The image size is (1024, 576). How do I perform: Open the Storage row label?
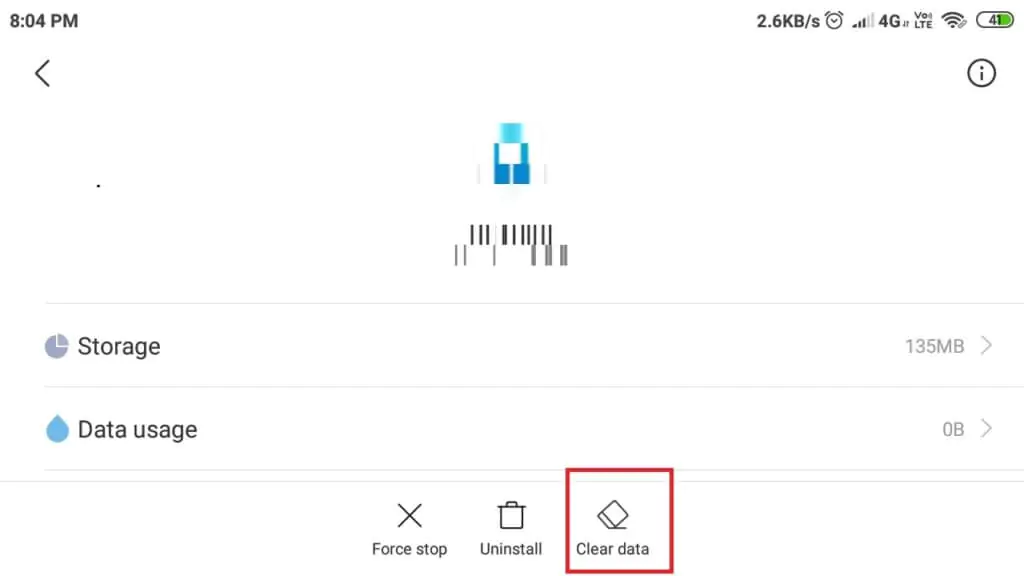(x=119, y=346)
